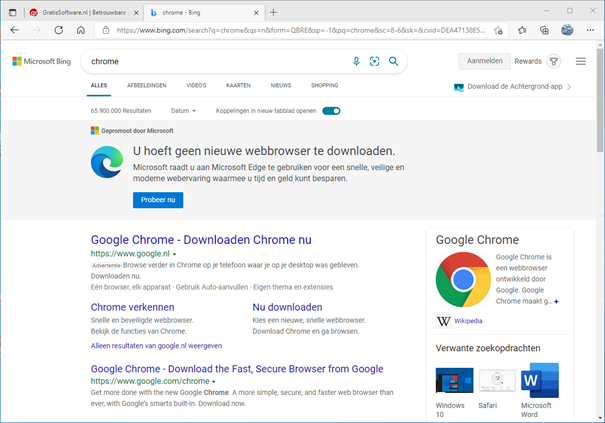
Task: Select the VIDEO'S search tab
Action: [x=196, y=85]
